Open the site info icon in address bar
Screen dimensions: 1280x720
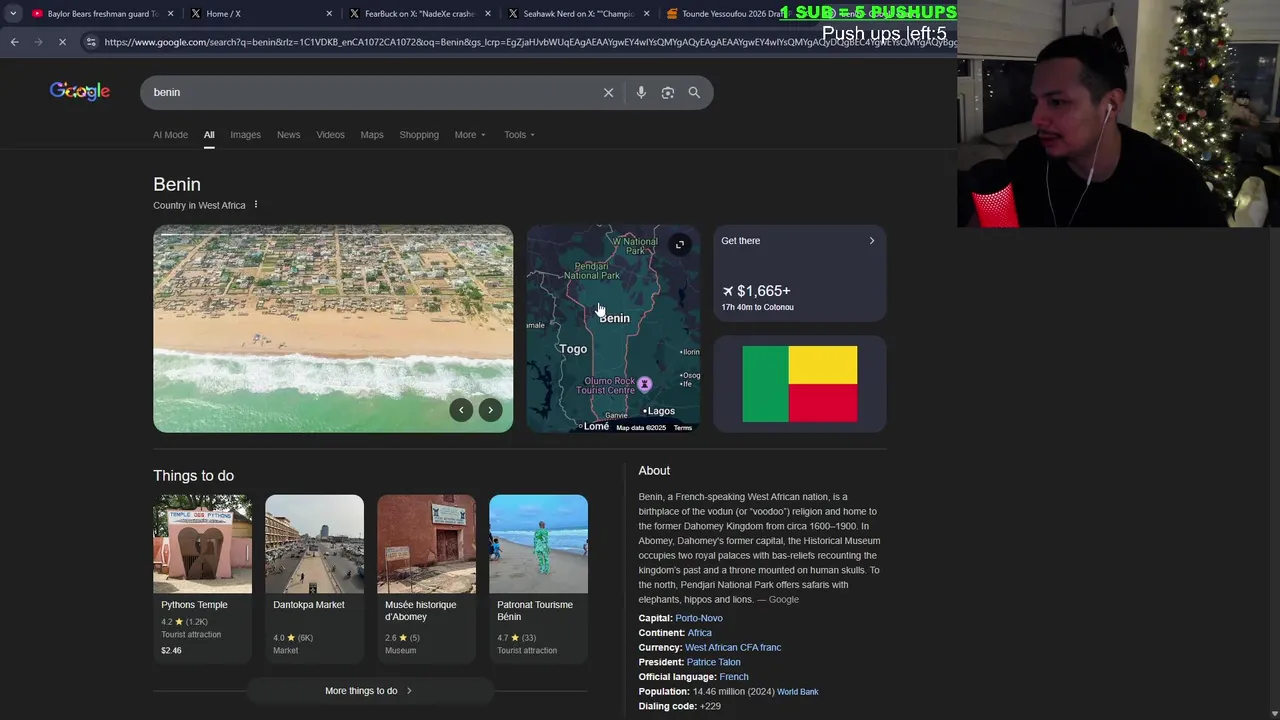pos(91,42)
